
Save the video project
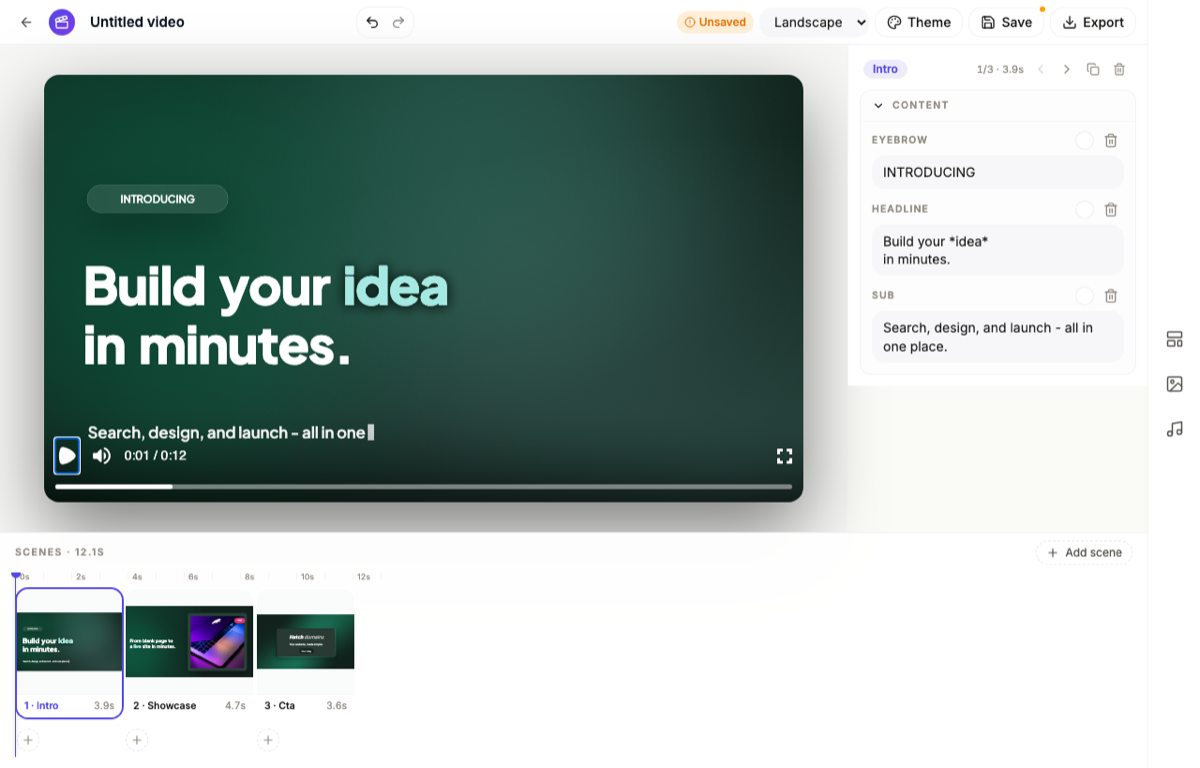(1006, 22)
